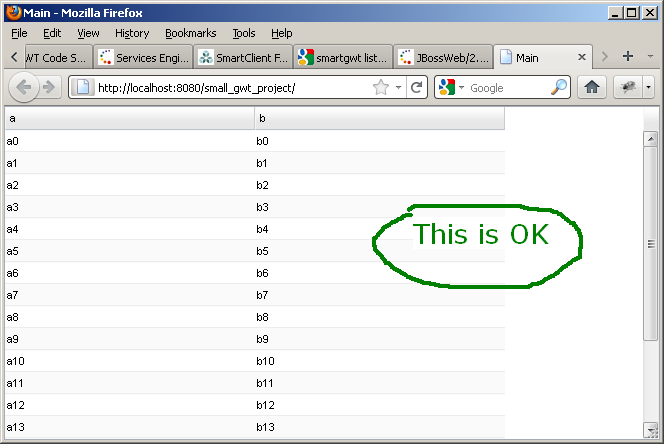Click the page's vertical scrollbar thumb

(650, 243)
